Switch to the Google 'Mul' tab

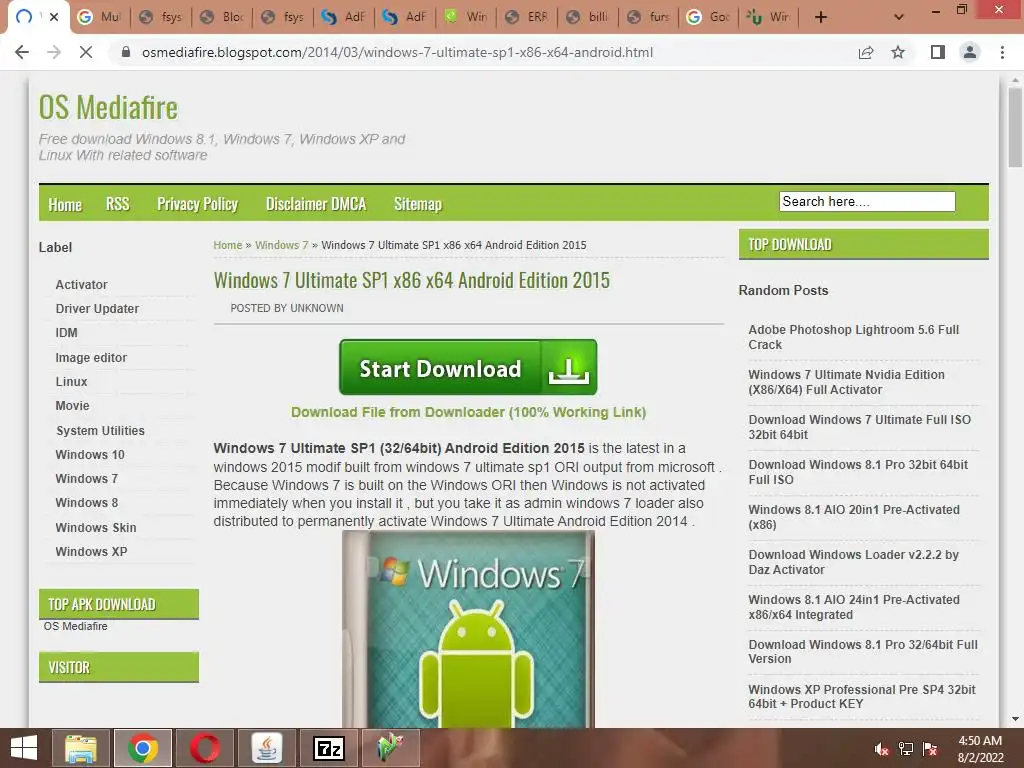pos(100,17)
